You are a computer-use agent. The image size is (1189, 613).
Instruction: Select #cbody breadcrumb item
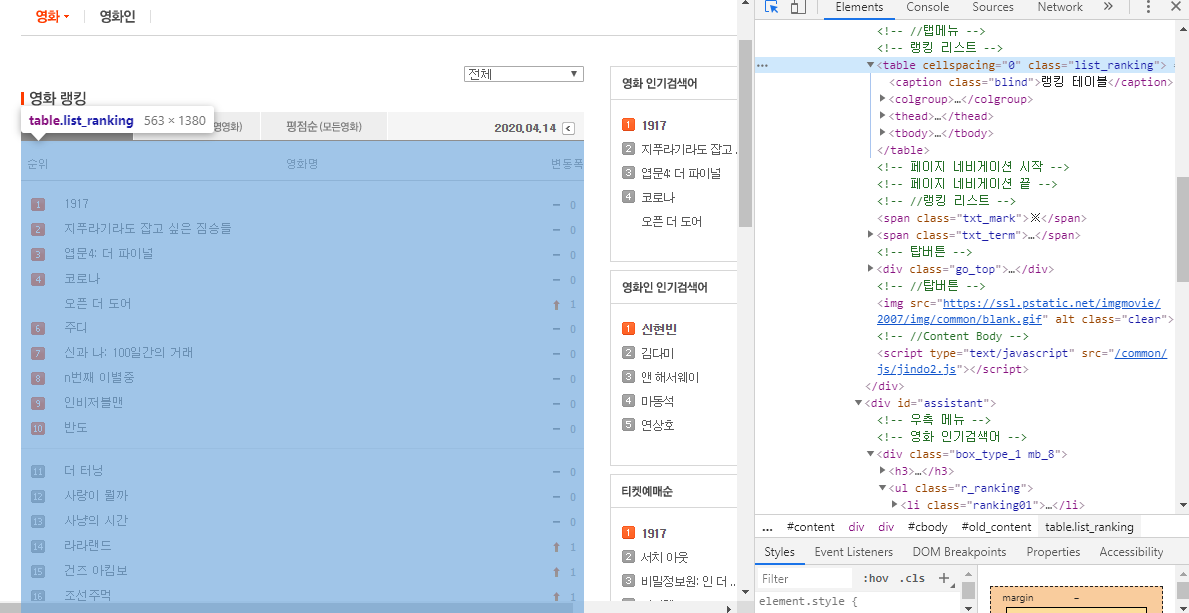point(927,527)
